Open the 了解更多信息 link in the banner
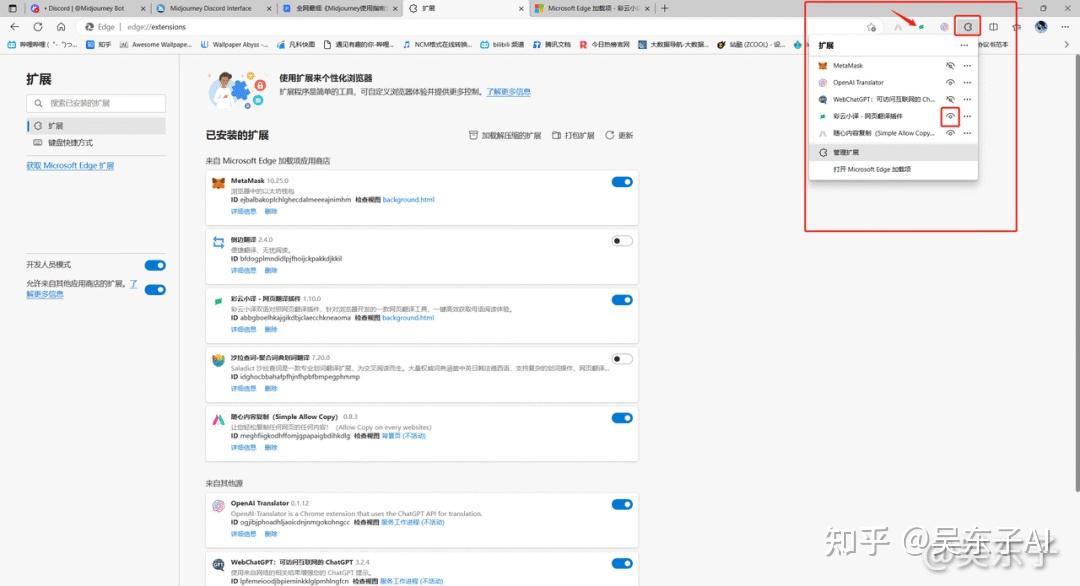This screenshot has width=1080, height=586. [508, 92]
